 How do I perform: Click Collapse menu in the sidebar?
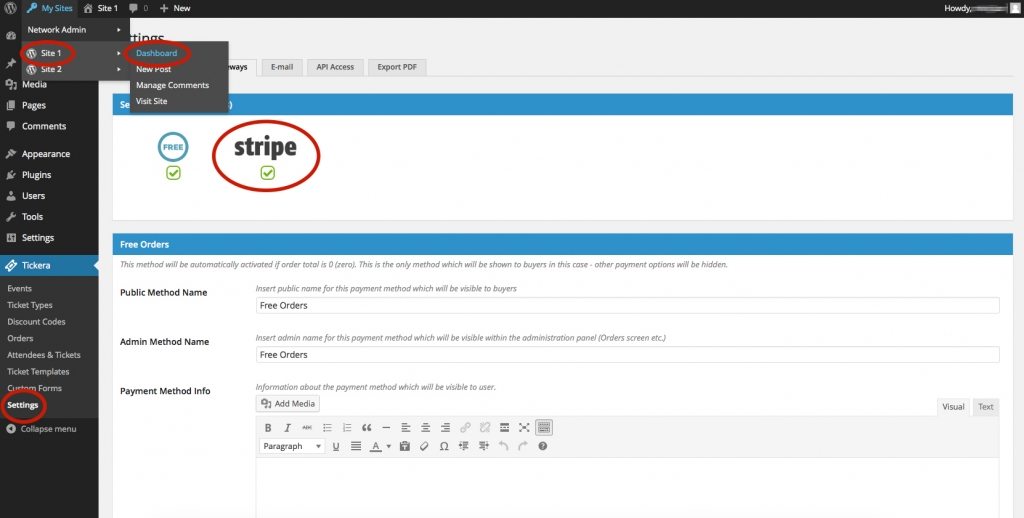point(41,429)
